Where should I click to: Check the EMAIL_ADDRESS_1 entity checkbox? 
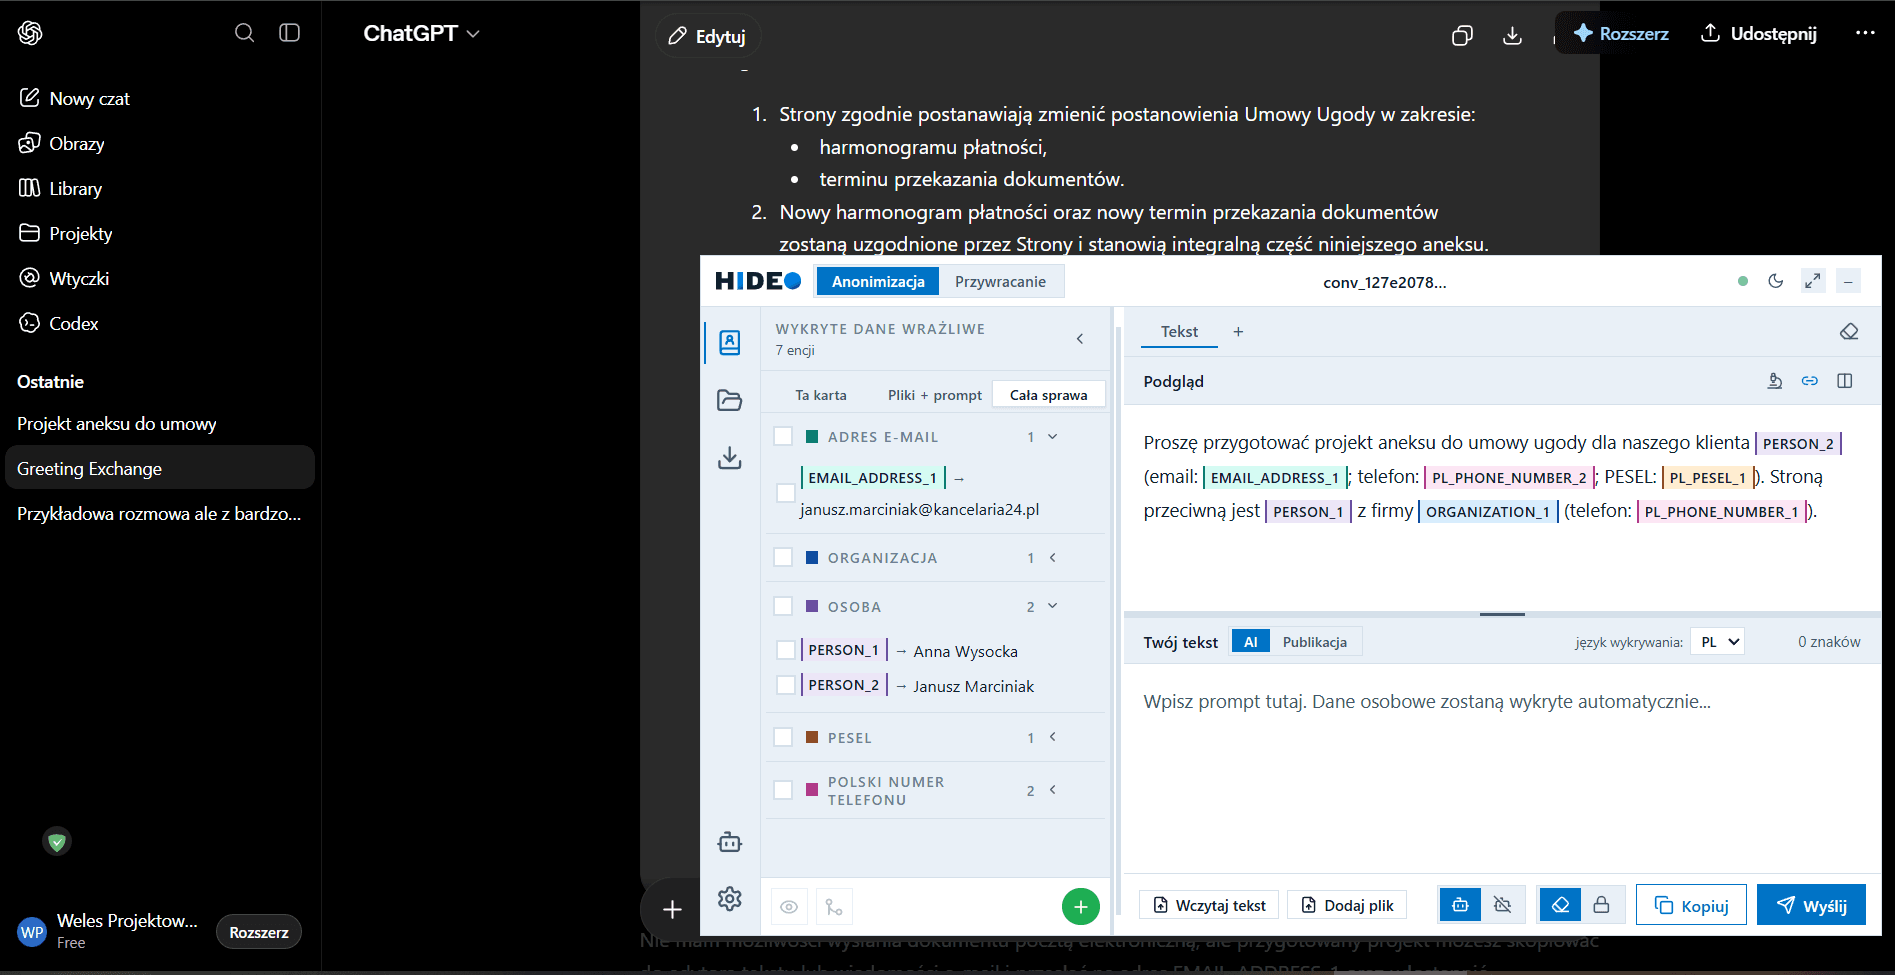(786, 493)
